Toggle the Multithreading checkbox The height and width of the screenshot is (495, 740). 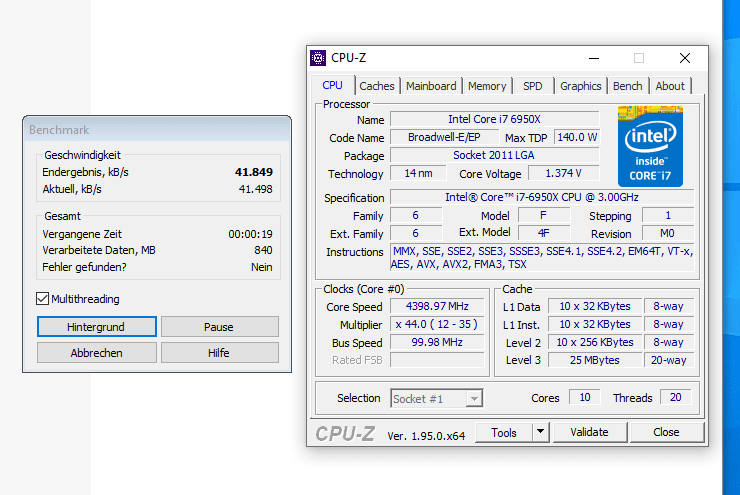point(42,299)
